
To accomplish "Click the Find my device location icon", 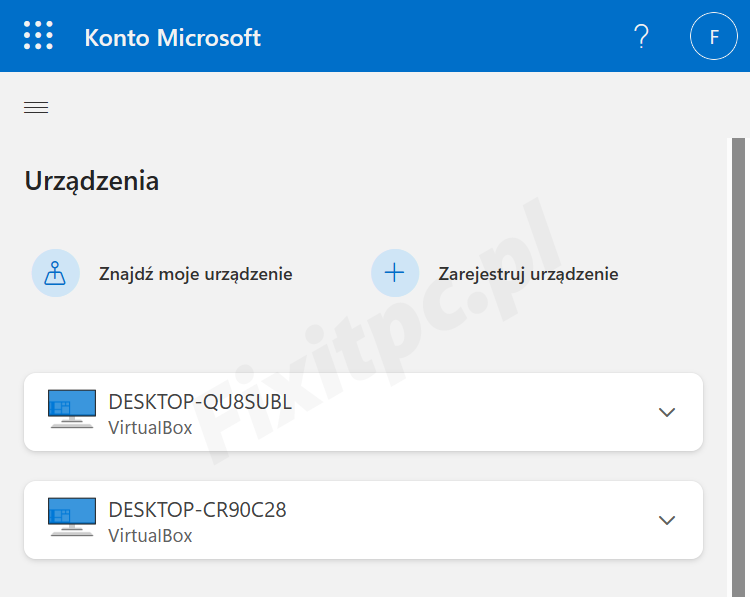I will pos(56,273).
